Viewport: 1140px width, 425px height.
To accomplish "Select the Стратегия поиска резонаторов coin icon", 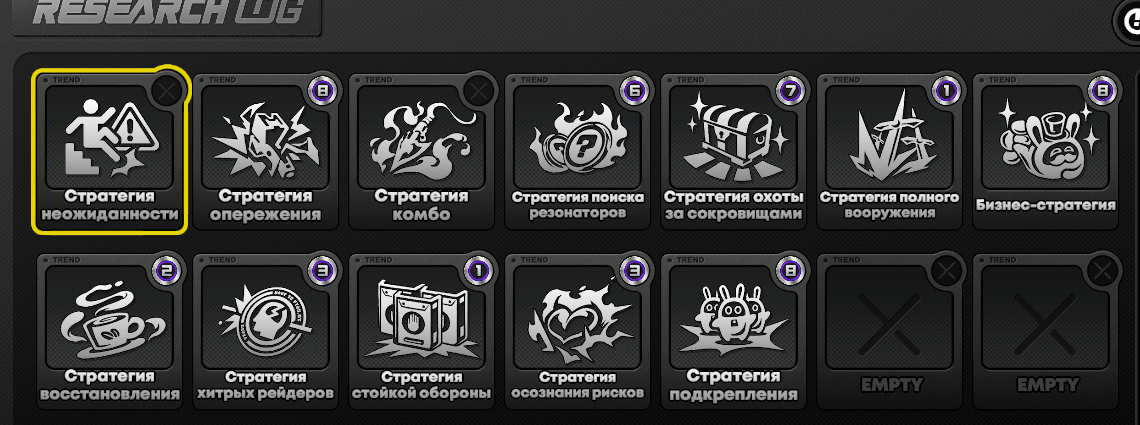I will 577,137.
